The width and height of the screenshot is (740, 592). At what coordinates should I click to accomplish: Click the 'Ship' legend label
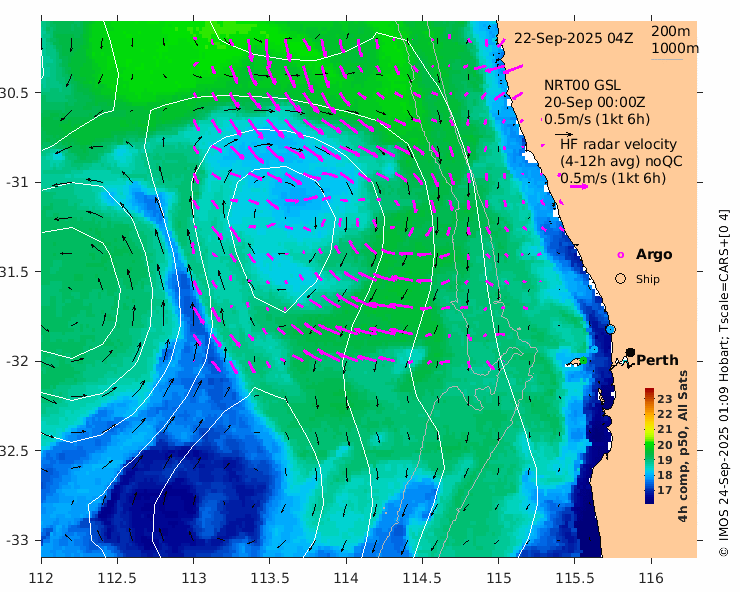pos(648,279)
